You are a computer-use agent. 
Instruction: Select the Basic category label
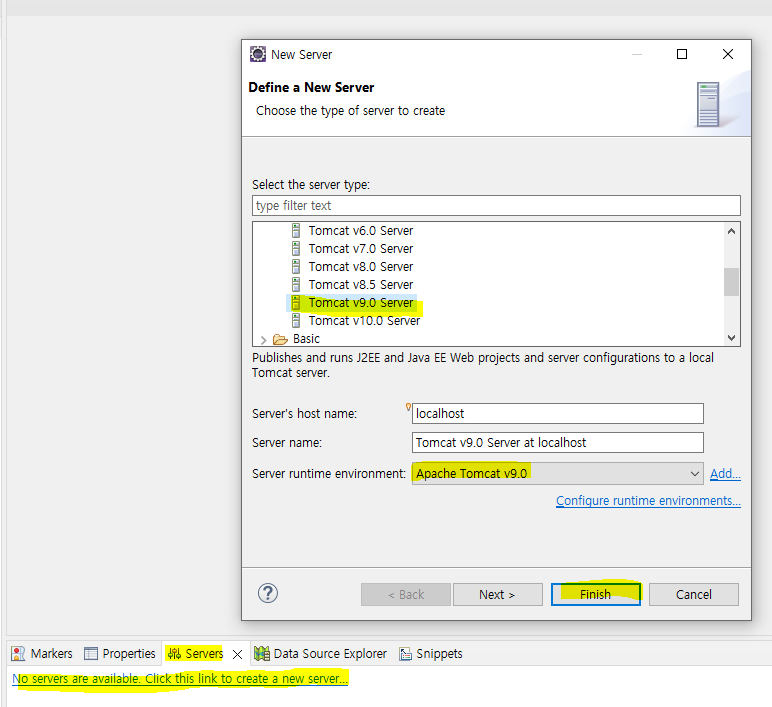[306, 339]
